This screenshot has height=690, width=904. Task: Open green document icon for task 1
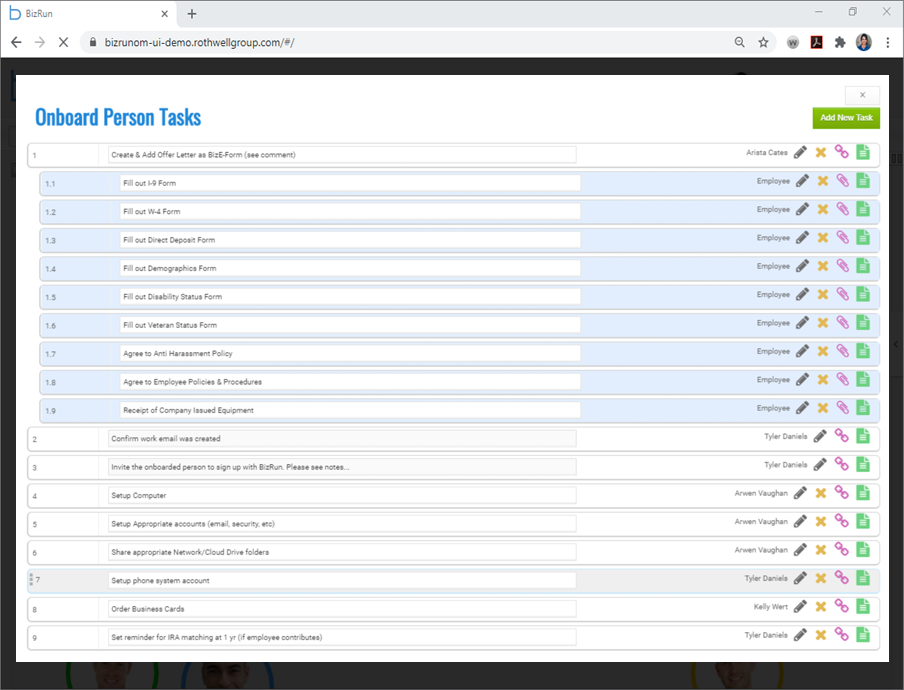pos(863,153)
